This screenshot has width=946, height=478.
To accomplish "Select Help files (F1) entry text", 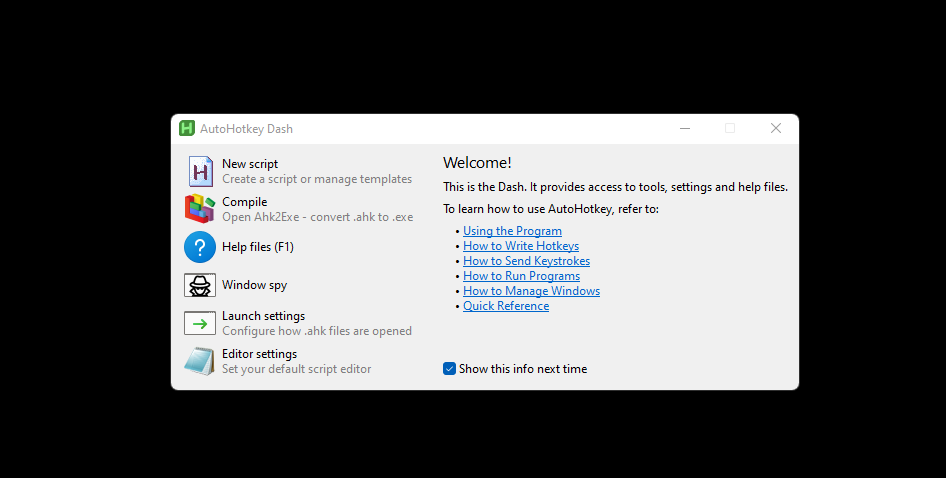I will click(258, 247).
